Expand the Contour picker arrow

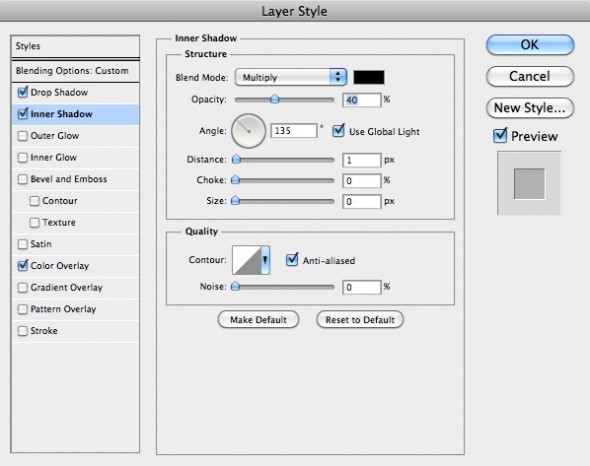pos(265,260)
